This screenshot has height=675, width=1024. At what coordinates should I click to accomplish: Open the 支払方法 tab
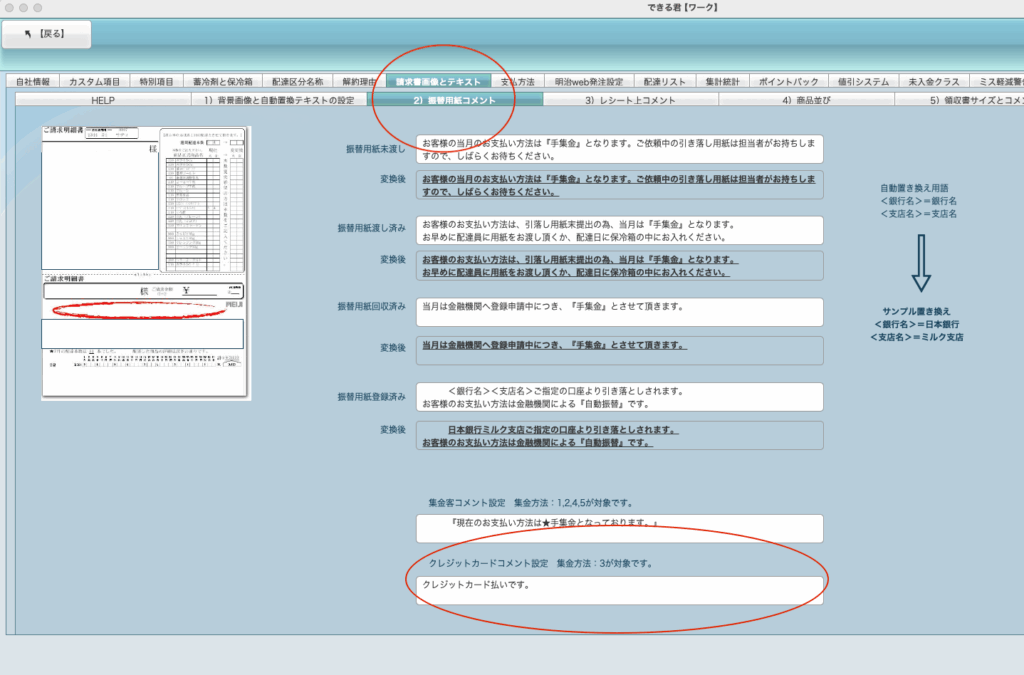(518, 82)
